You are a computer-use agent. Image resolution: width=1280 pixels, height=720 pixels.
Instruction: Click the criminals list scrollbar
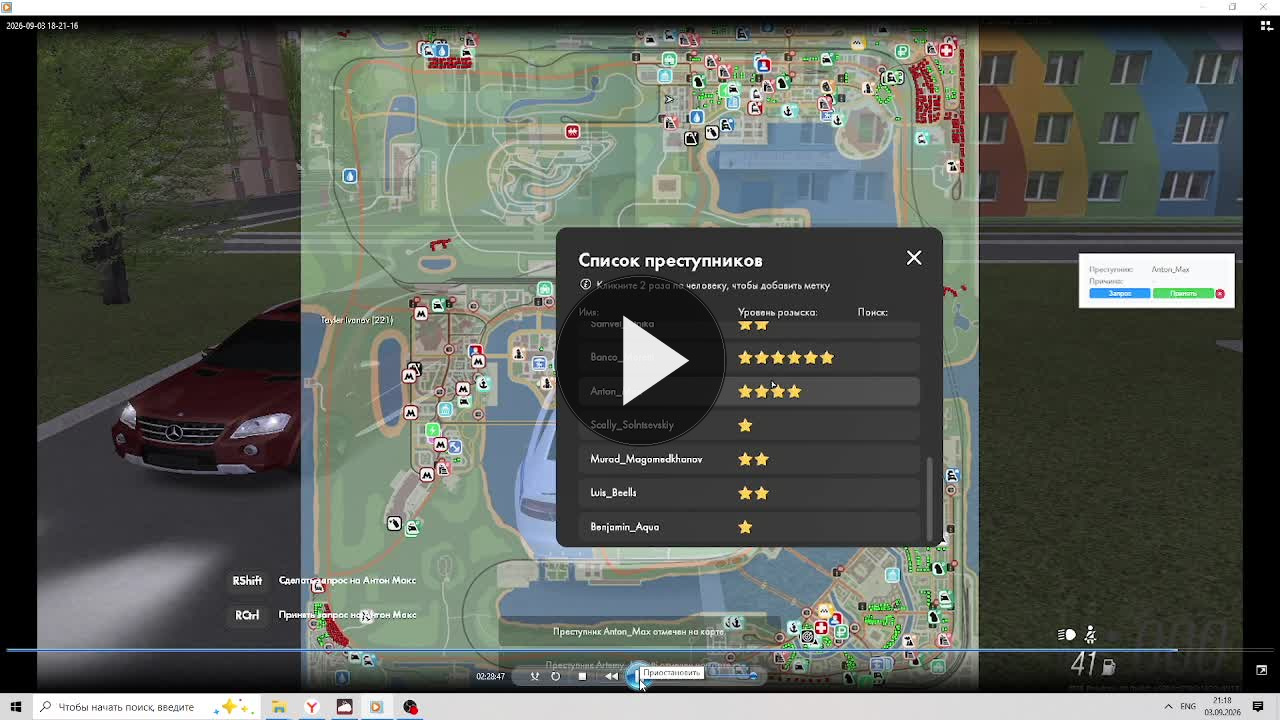pyautogui.click(x=929, y=497)
